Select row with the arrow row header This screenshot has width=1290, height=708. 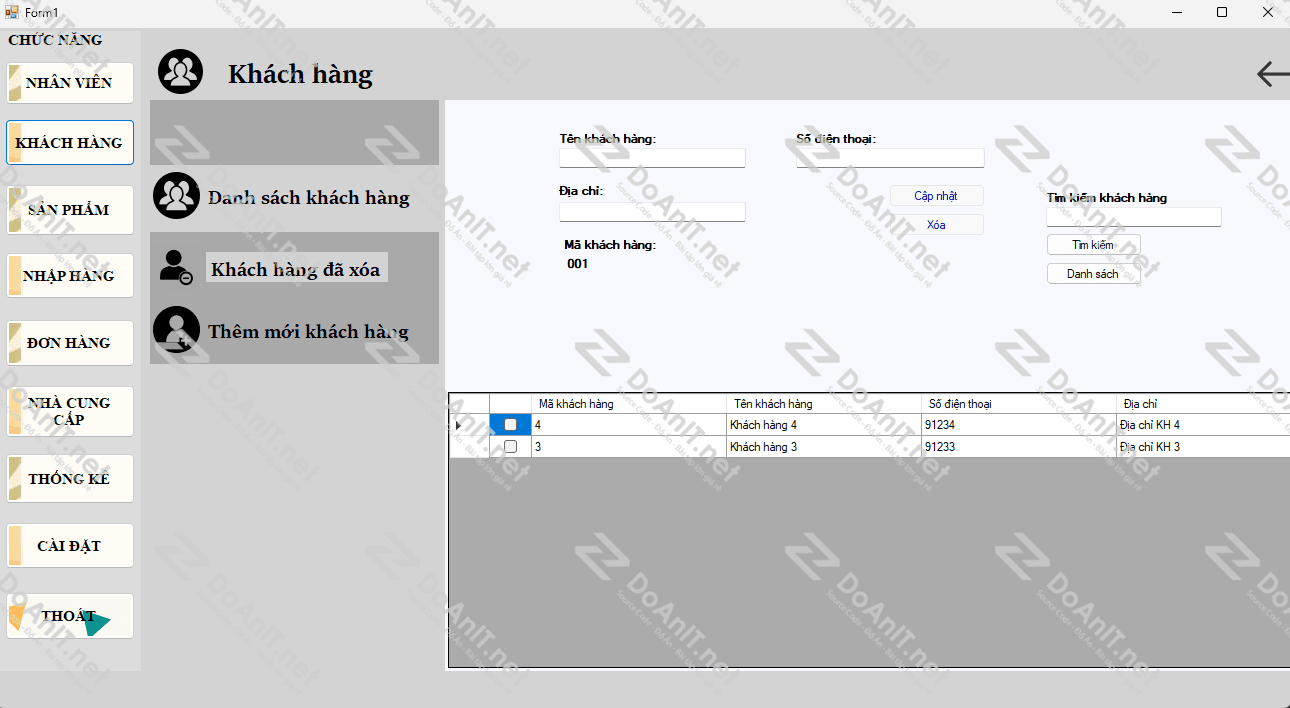(459, 425)
